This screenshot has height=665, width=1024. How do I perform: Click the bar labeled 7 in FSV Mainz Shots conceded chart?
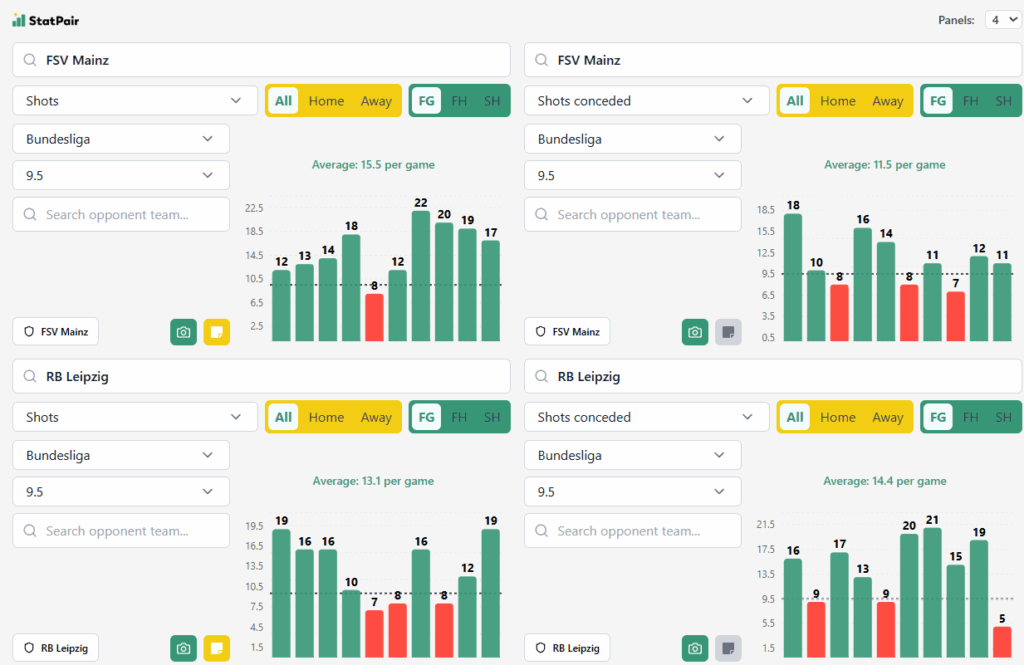coord(955,316)
